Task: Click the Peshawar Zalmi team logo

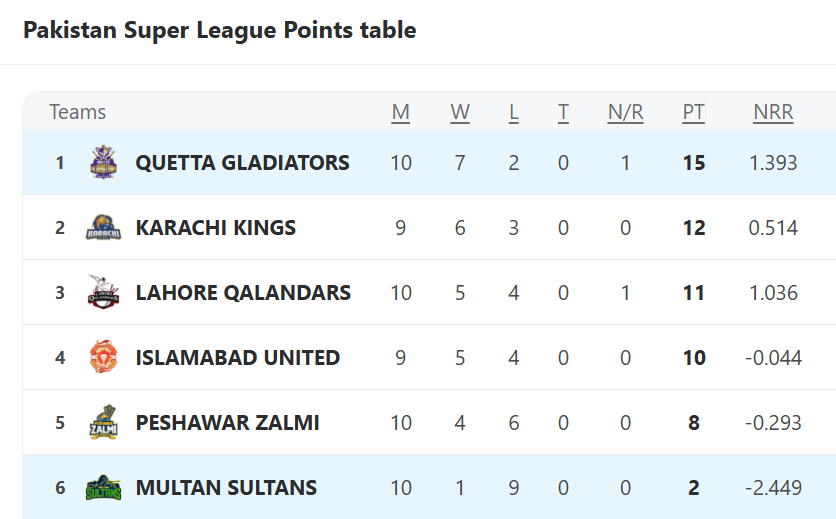Action: pos(103,422)
